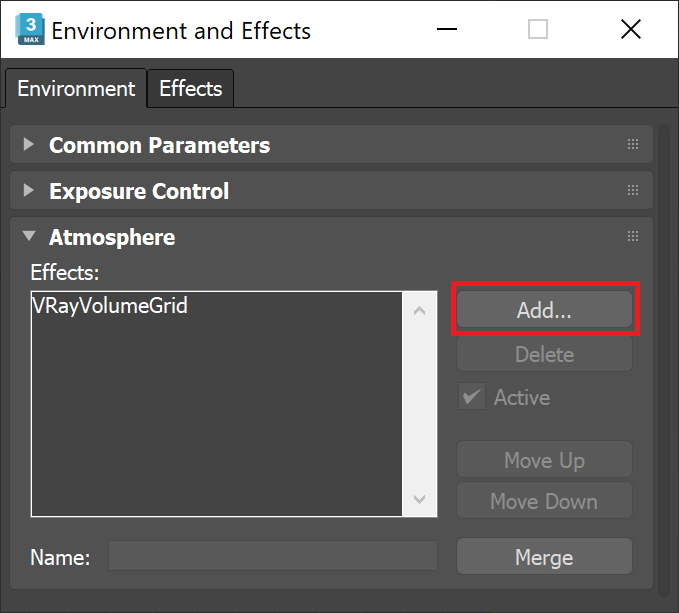679x613 pixels.
Task: Switch to the Effects tab
Action: pyautogui.click(x=191, y=89)
